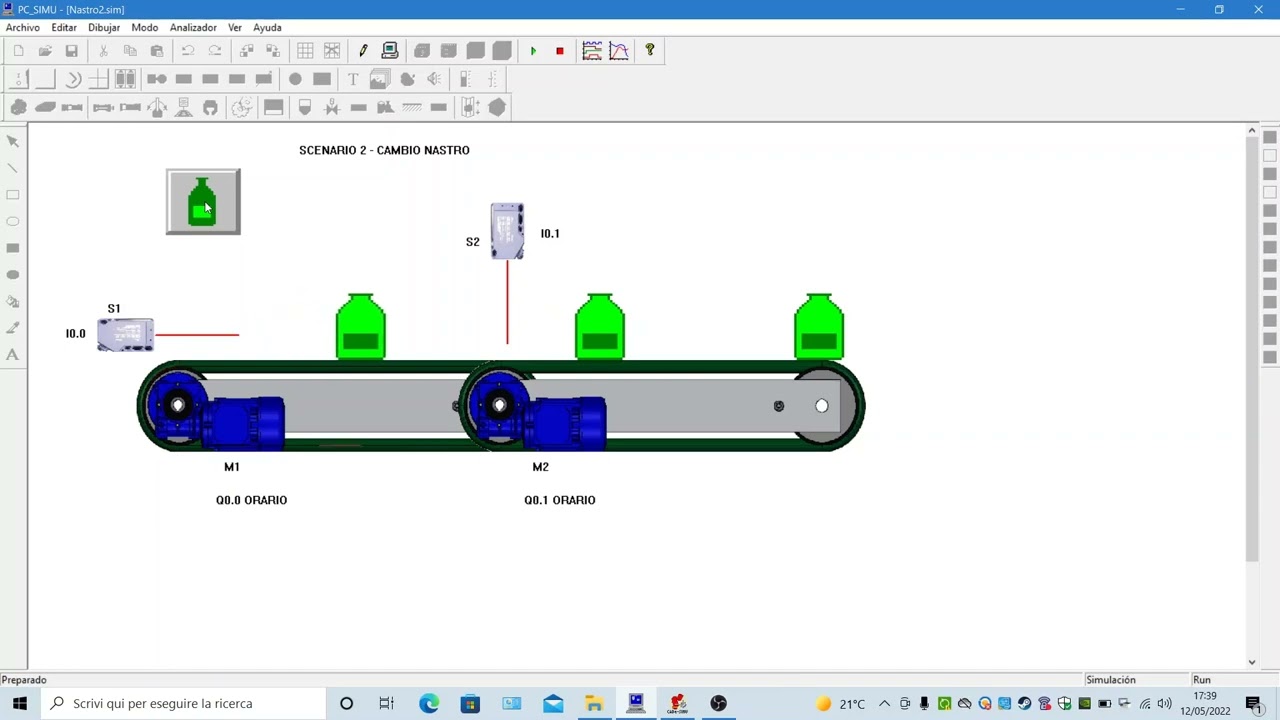
Task: Click the undo arrow icon
Action: click(187, 51)
